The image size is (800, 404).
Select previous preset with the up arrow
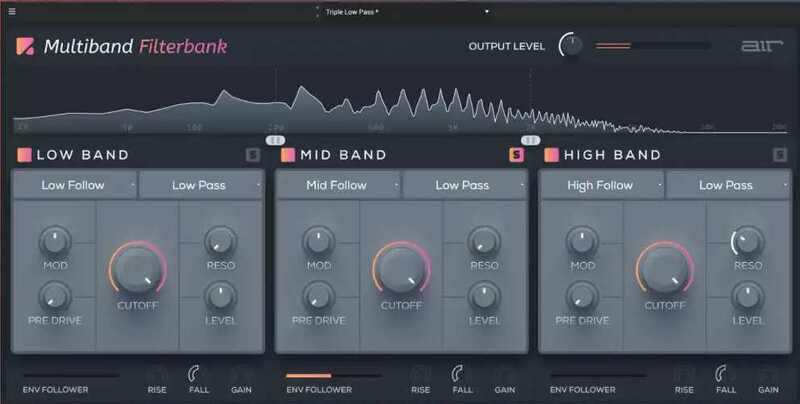[317, 9]
